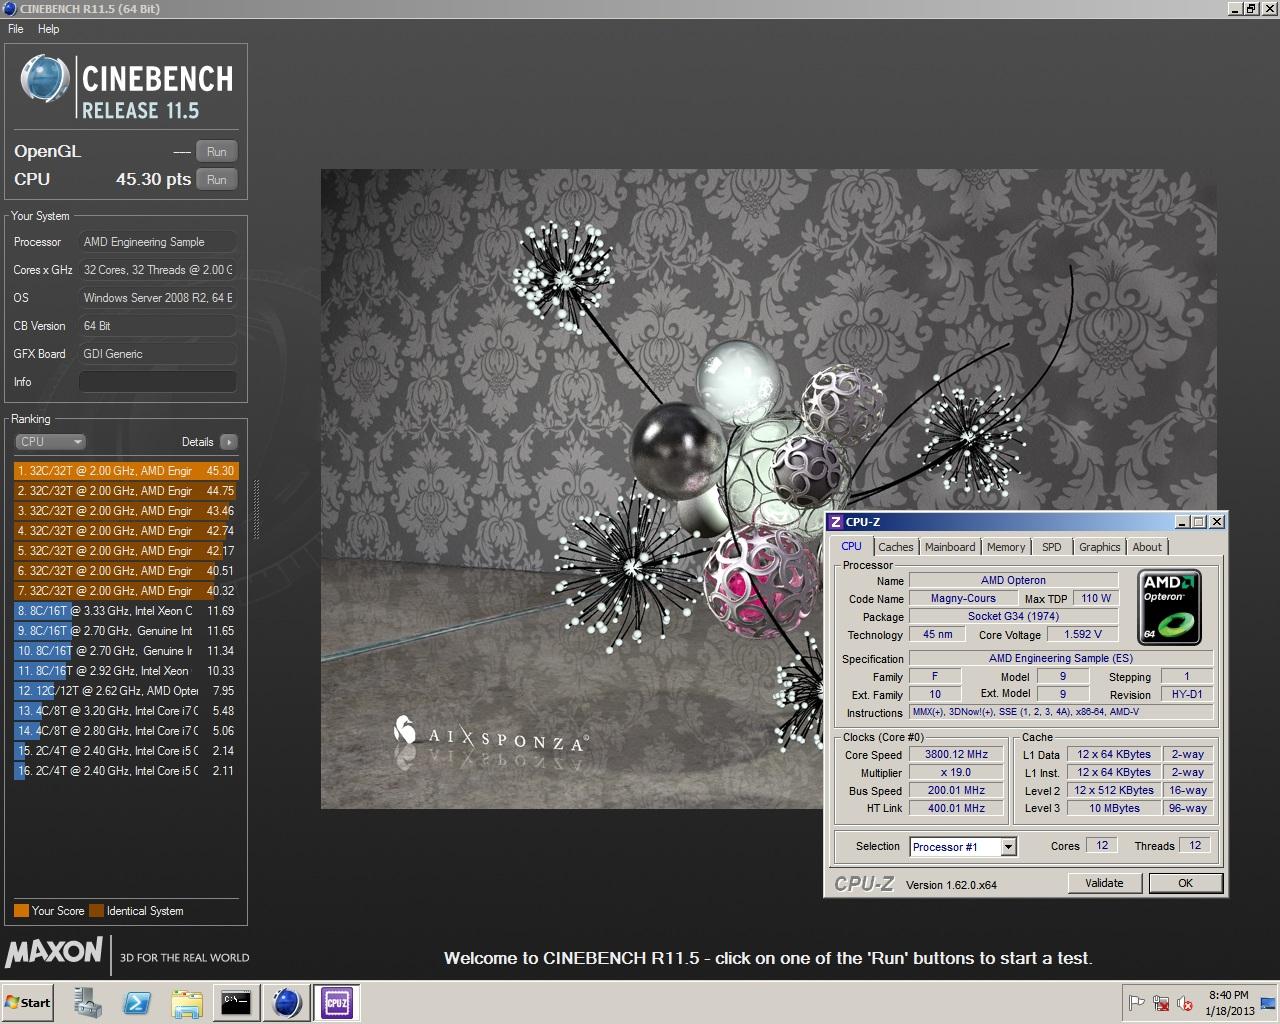Open Processor #1 selection dropdown
Screen dimensions: 1280x1024
963,847
